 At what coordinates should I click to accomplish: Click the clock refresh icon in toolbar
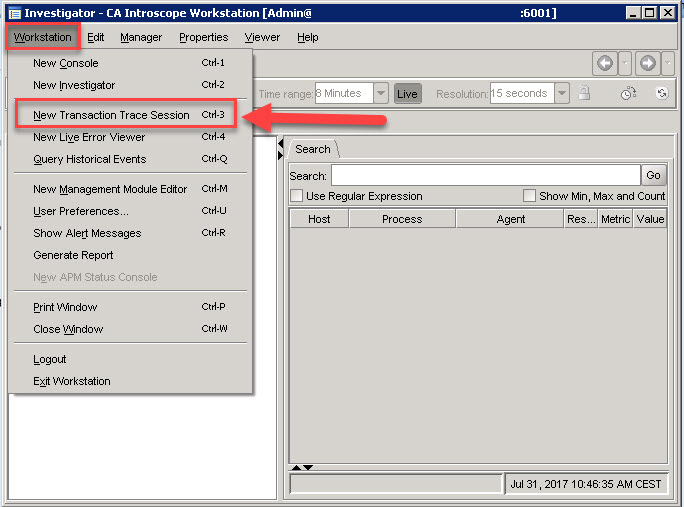point(628,93)
